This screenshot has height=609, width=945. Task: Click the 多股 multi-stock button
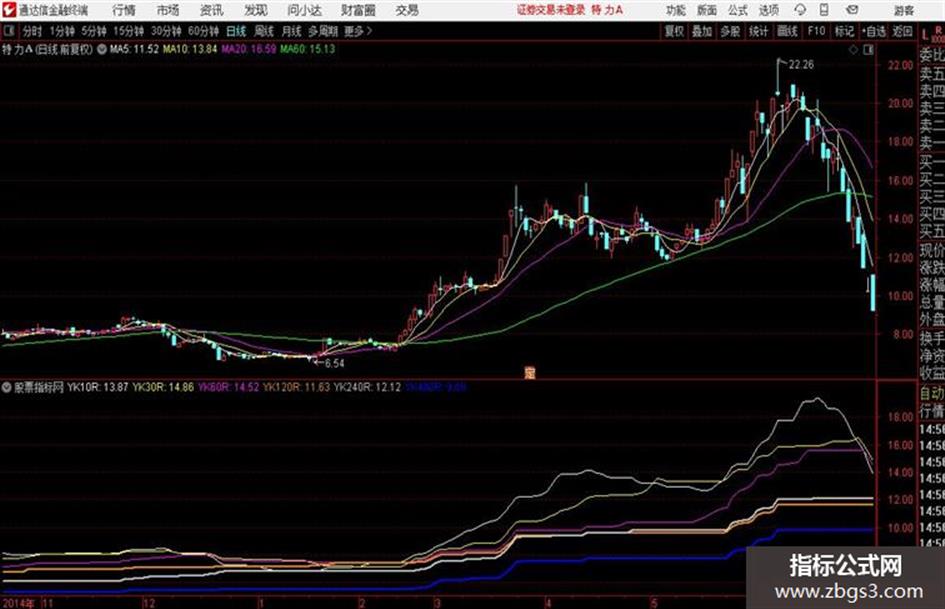pos(730,31)
